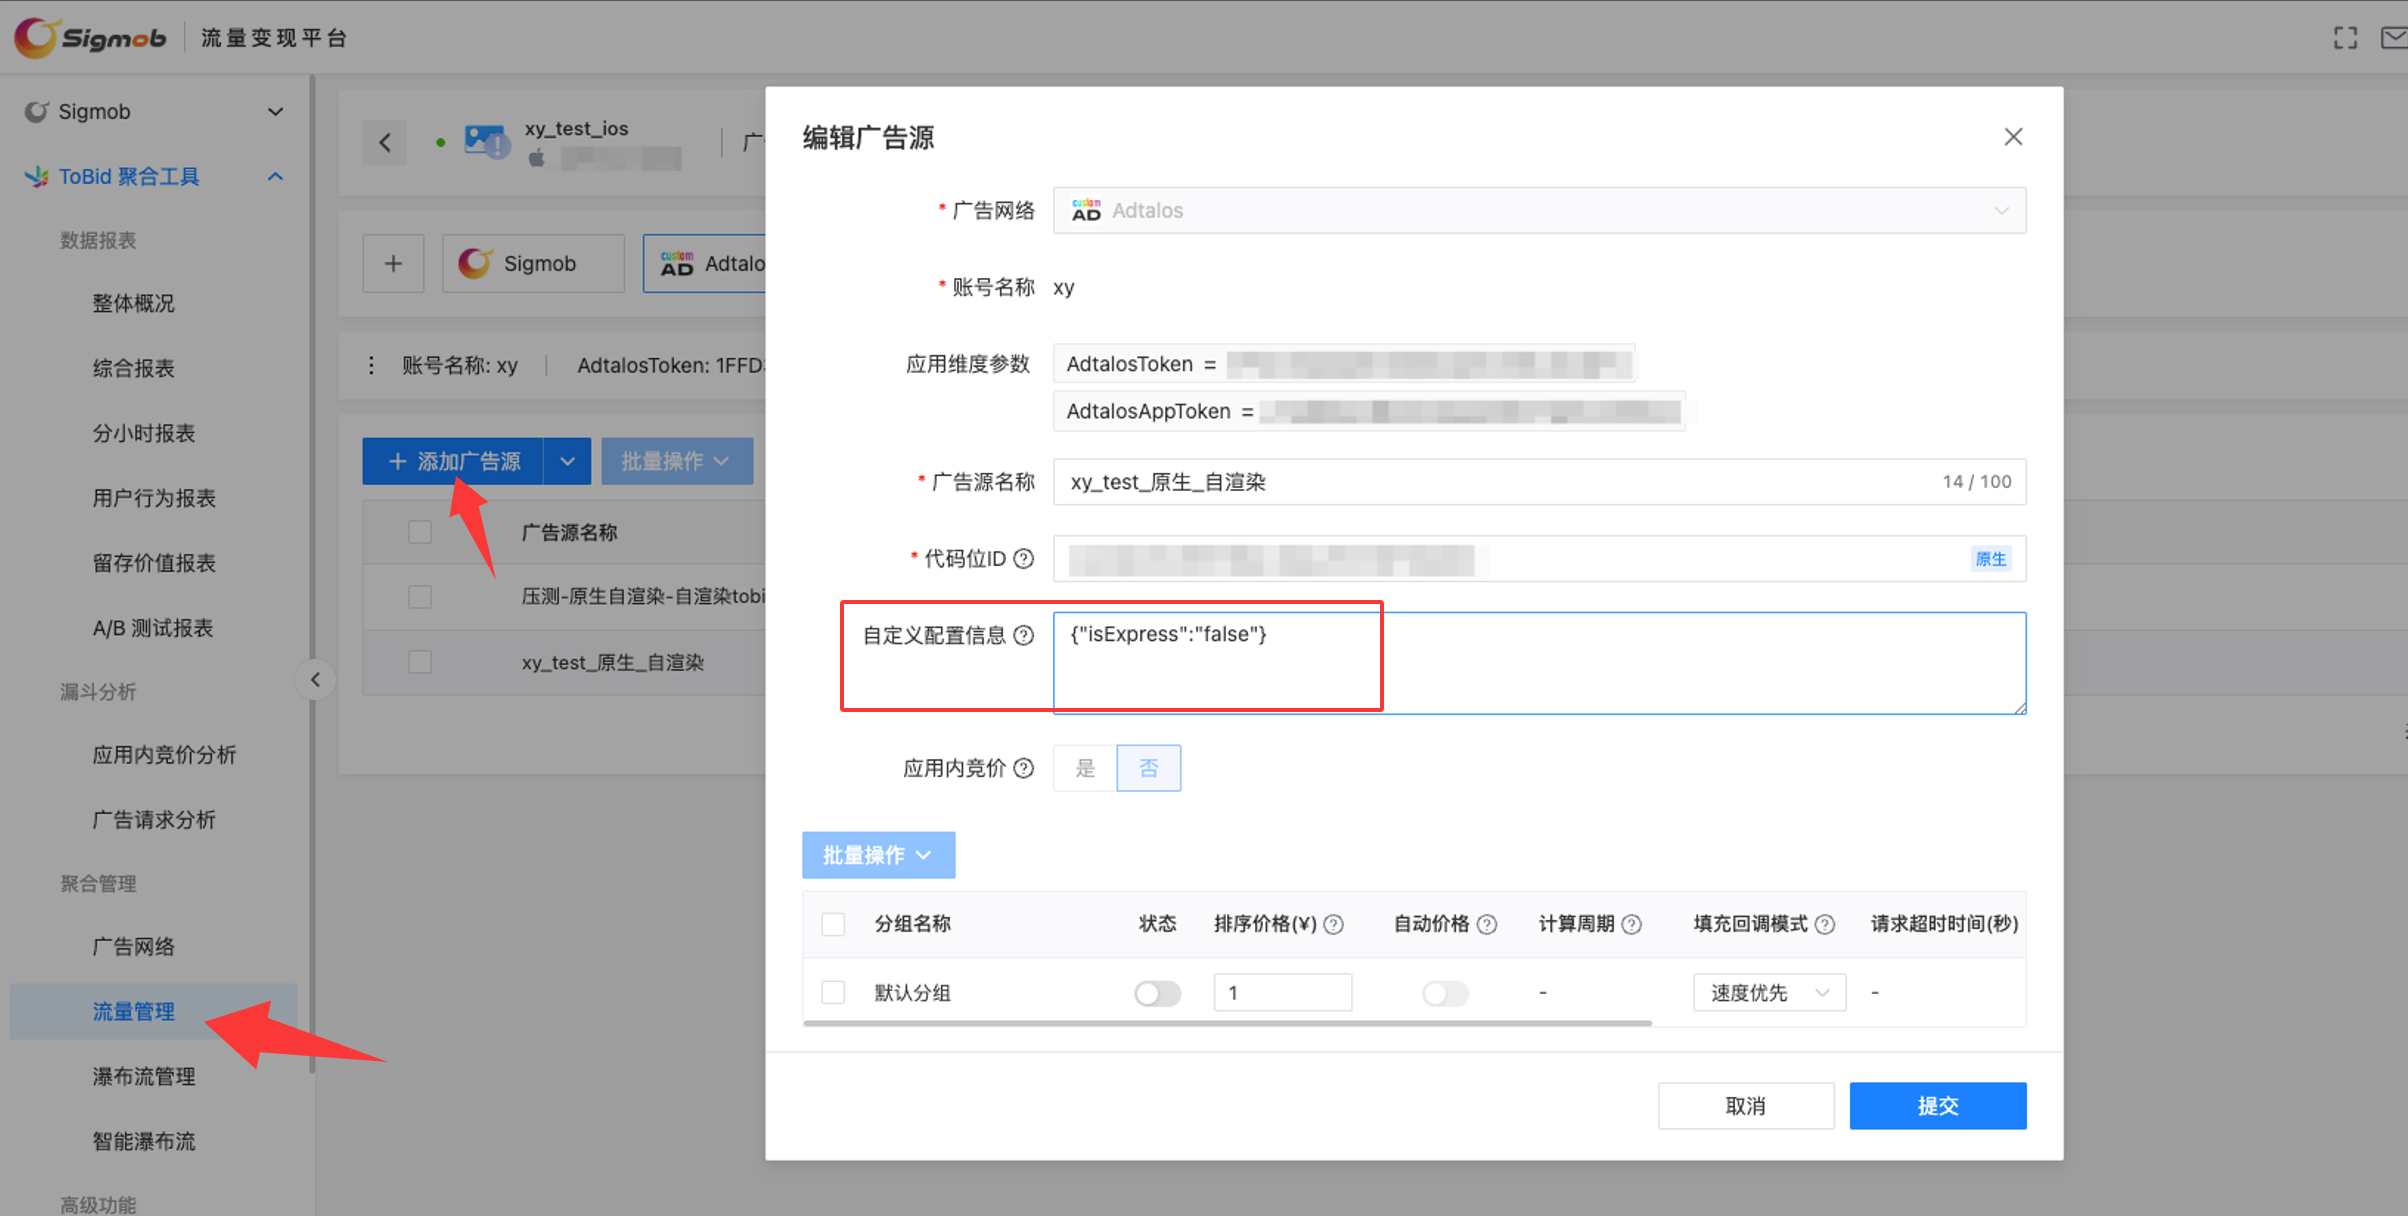Check the header checkbox beside 广告源名称
The width and height of the screenshot is (2408, 1216).
(420, 532)
